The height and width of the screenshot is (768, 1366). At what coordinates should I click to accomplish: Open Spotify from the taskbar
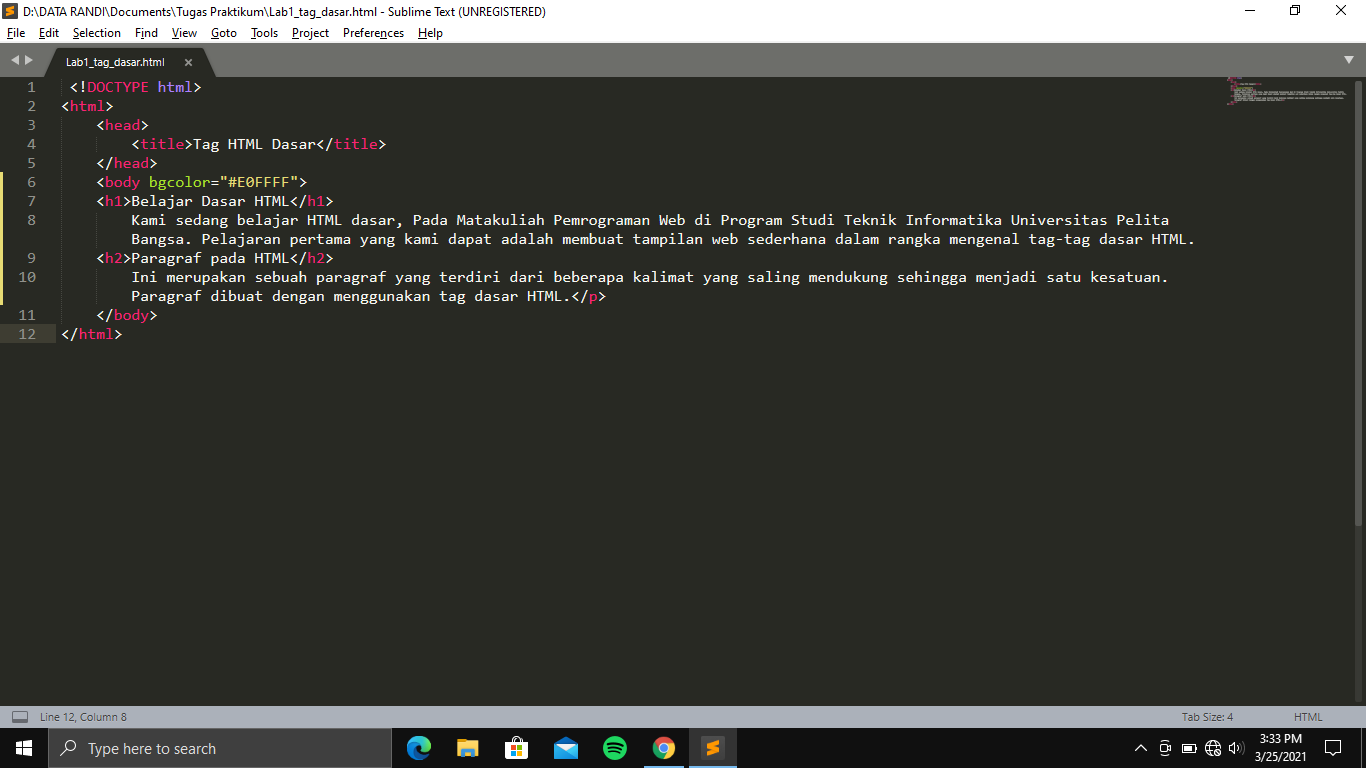[x=615, y=747]
